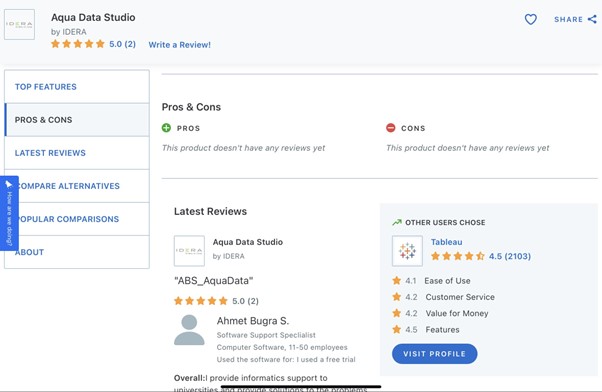The image size is (602, 392).
Task: Click the review's 5.0 (2) star rating
Action: (x=216, y=301)
